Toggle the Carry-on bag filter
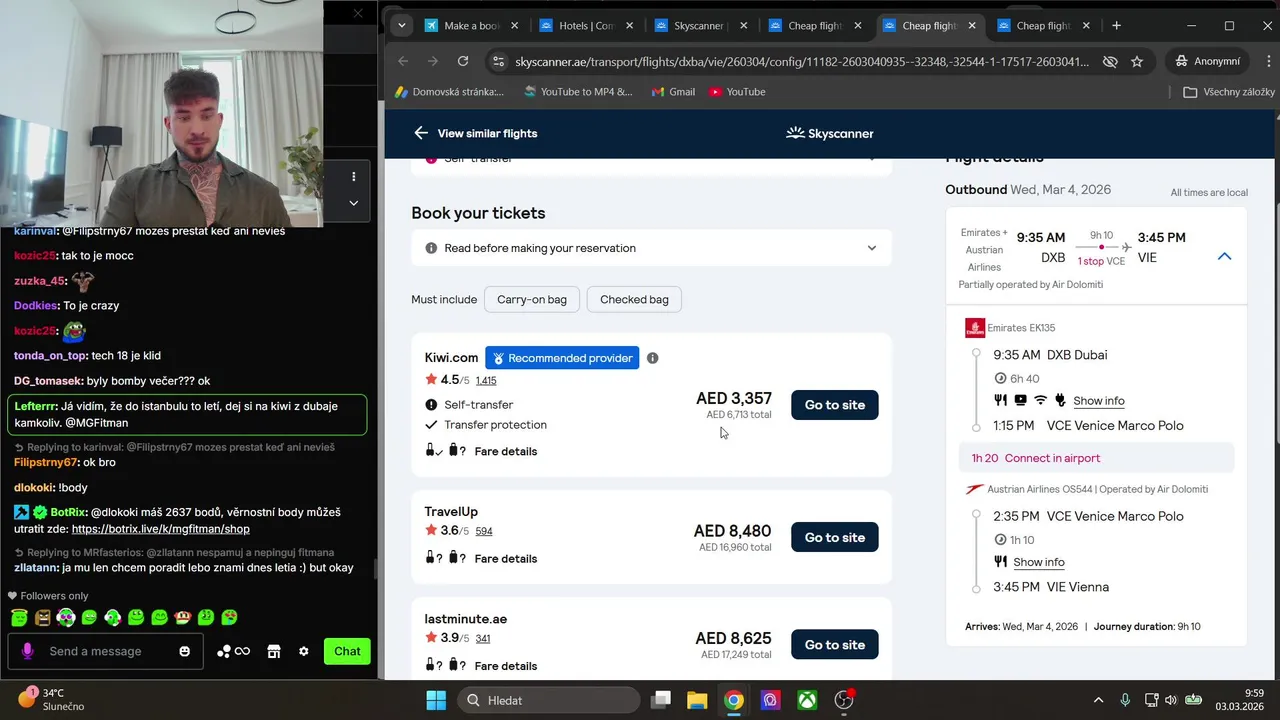1280x720 pixels. click(532, 299)
